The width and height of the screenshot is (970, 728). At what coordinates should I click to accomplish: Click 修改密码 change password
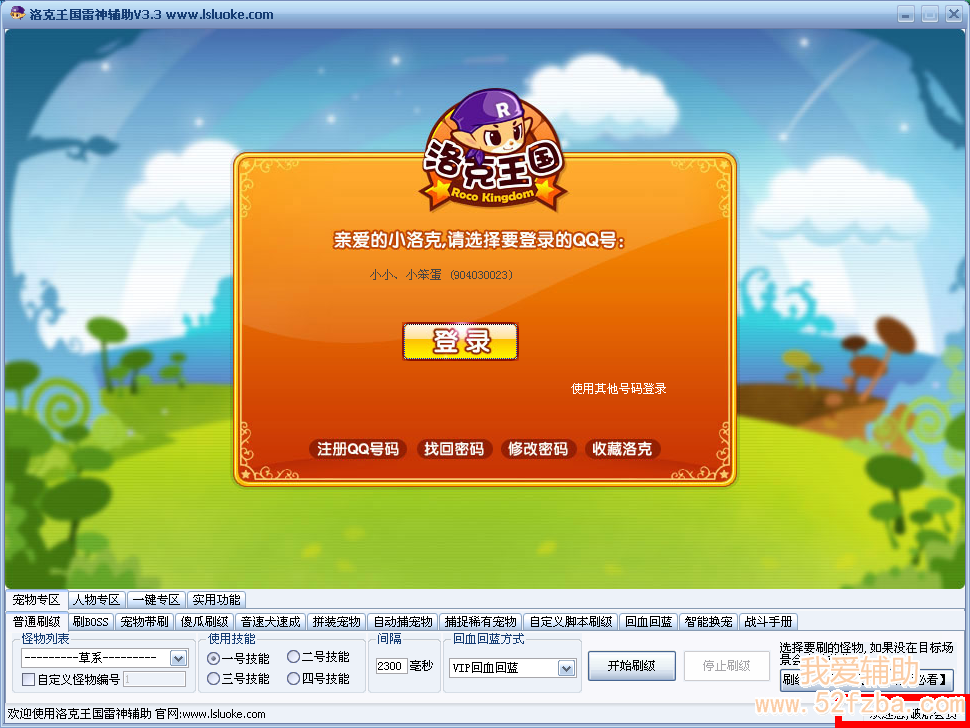pyautogui.click(x=538, y=449)
